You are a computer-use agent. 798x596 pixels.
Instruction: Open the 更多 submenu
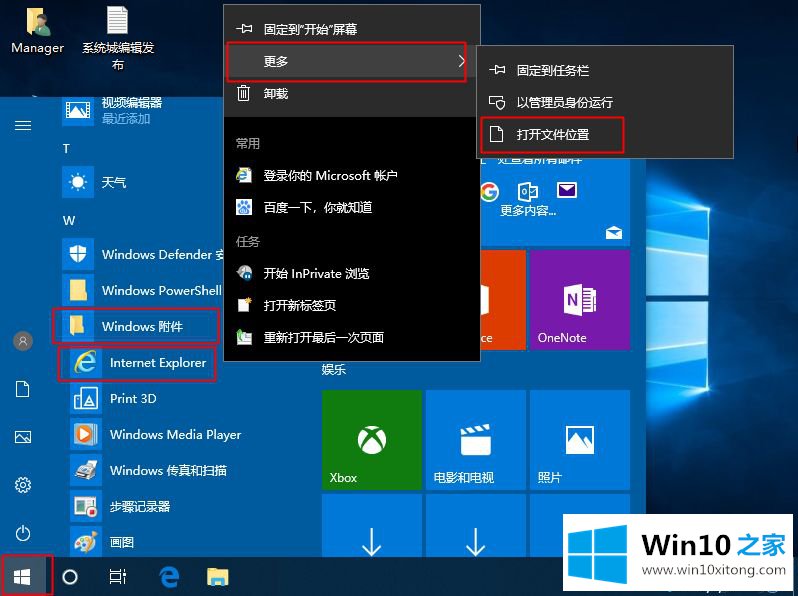345,61
